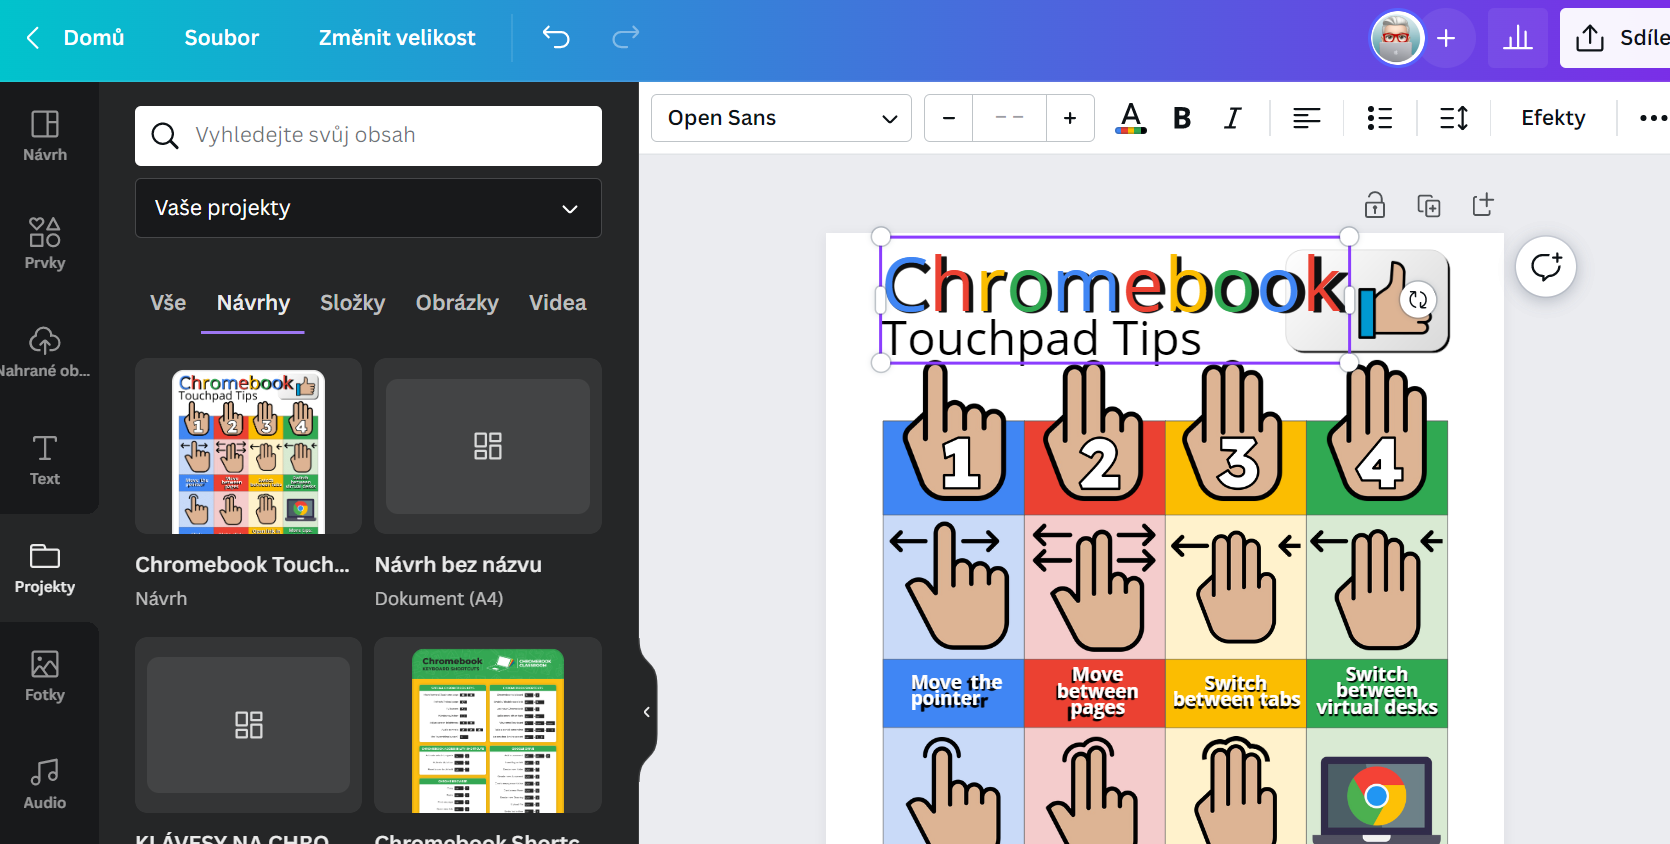Collapse the side panel arrow

[647, 712]
